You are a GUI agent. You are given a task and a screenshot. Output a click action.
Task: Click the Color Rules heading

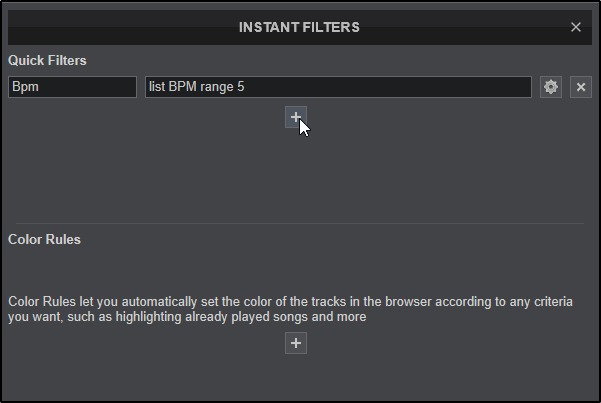click(x=44, y=240)
